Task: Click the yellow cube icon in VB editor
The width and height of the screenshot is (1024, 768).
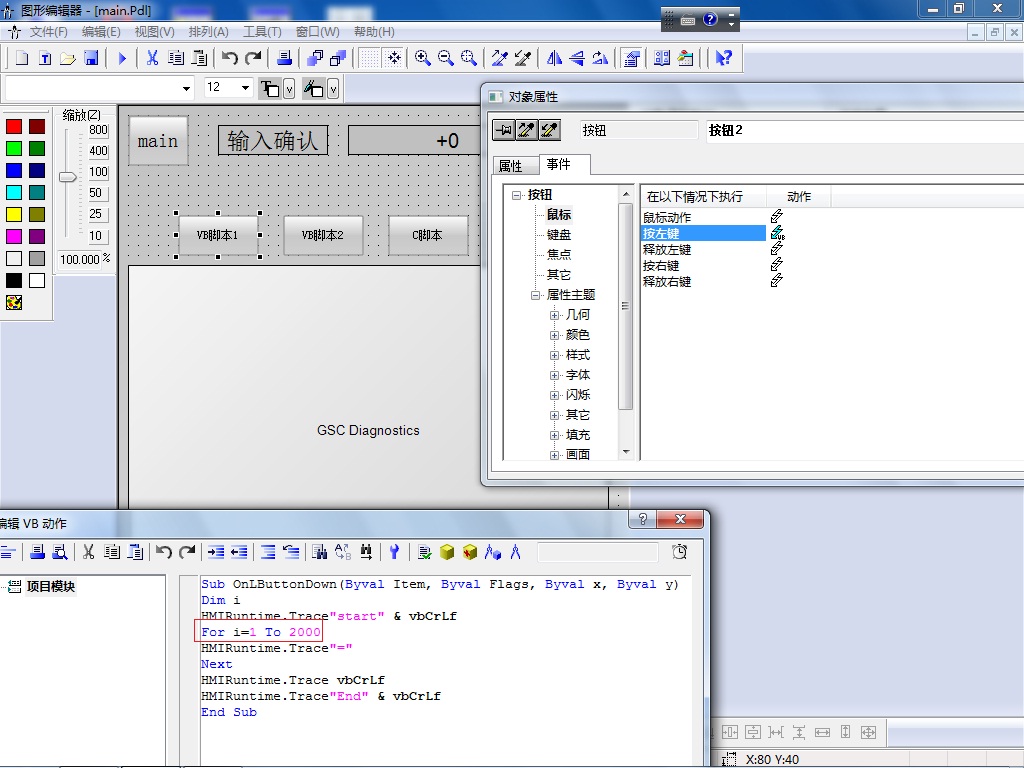Action: pyautogui.click(x=447, y=552)
